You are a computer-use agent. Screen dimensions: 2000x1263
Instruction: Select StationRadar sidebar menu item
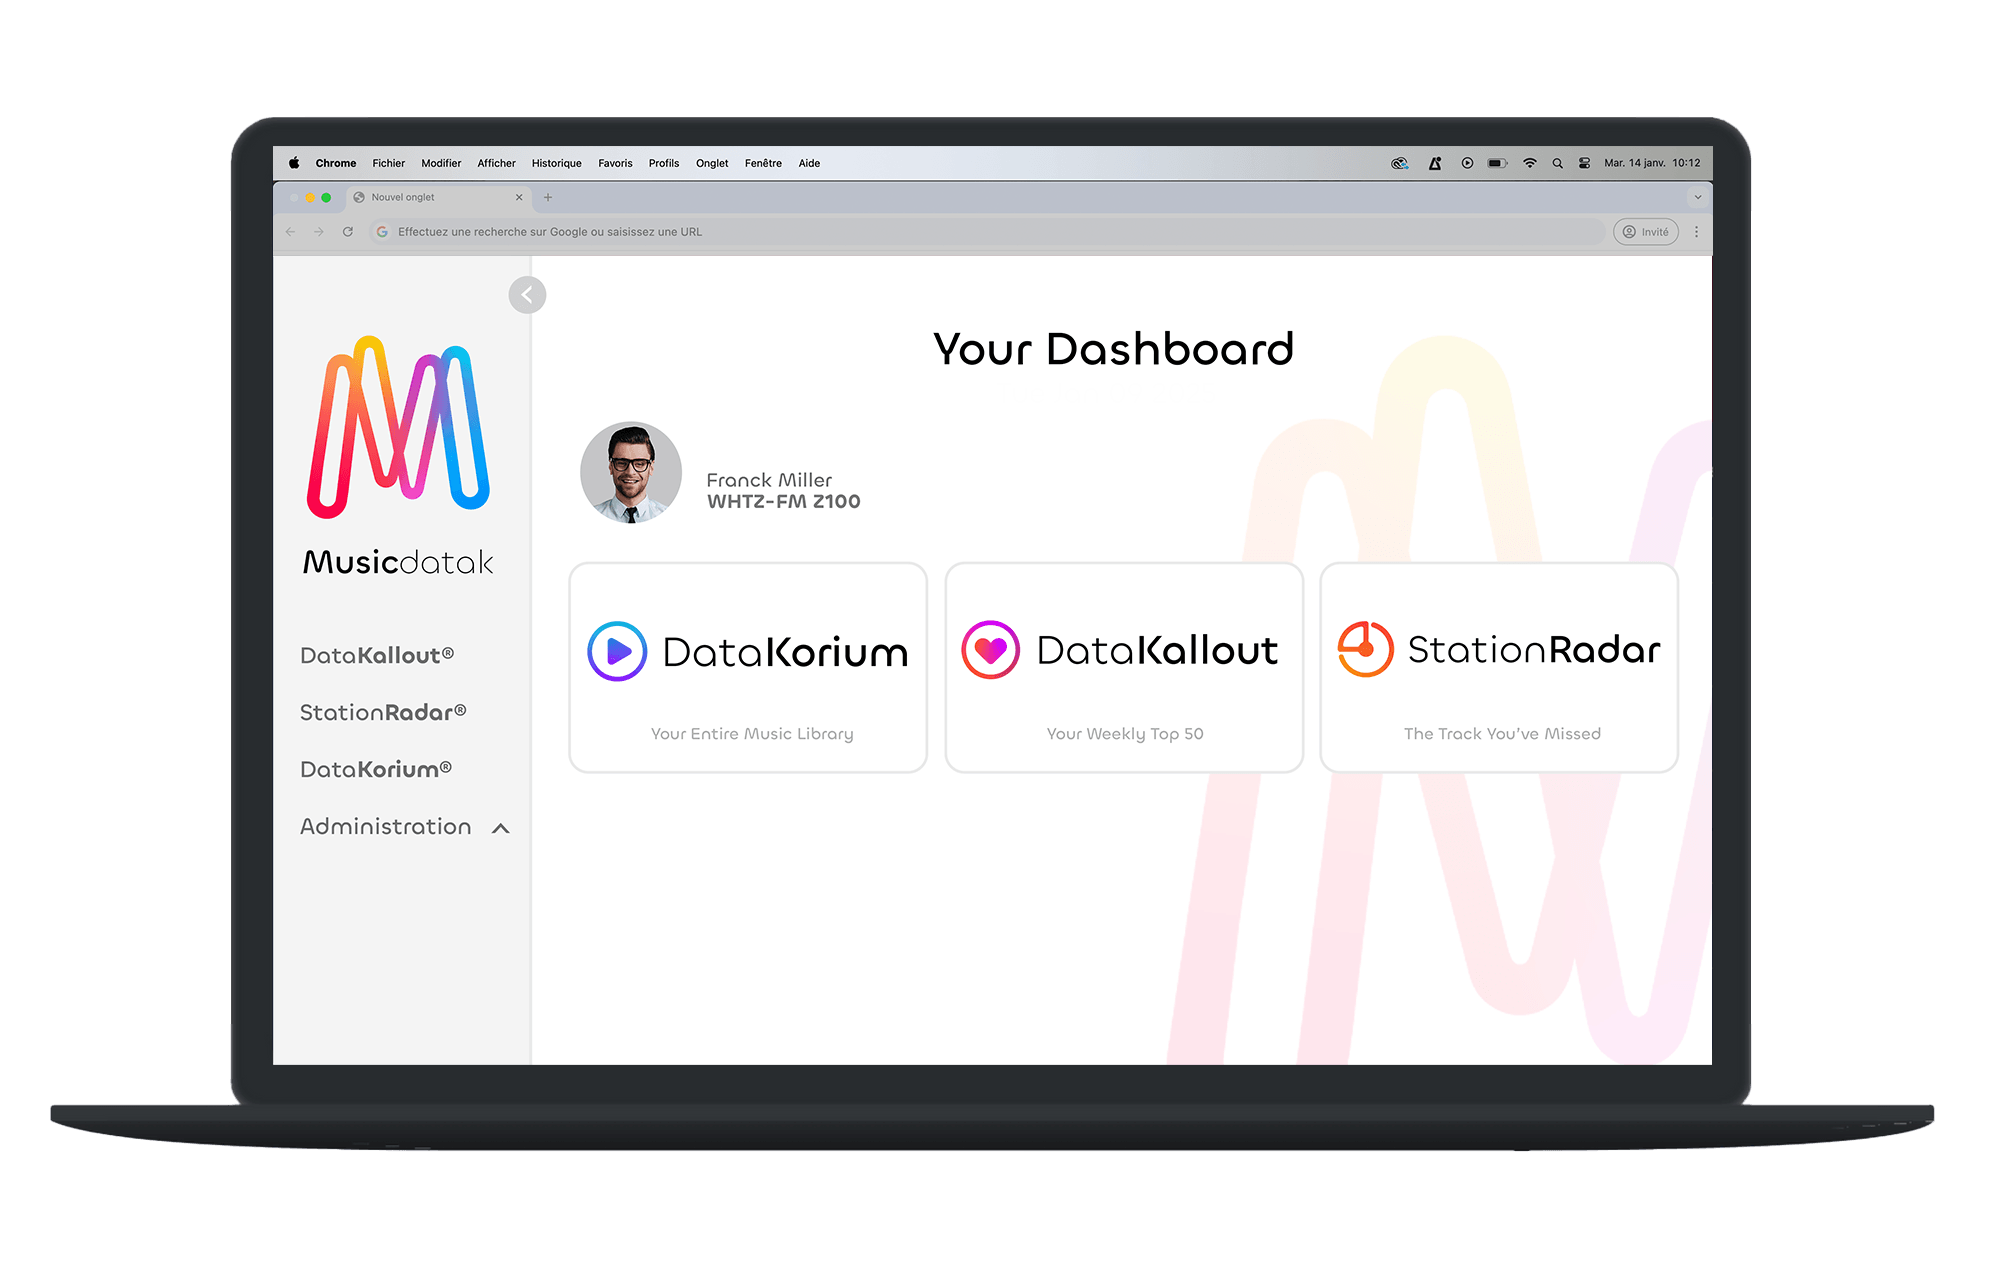click(381, 712)
